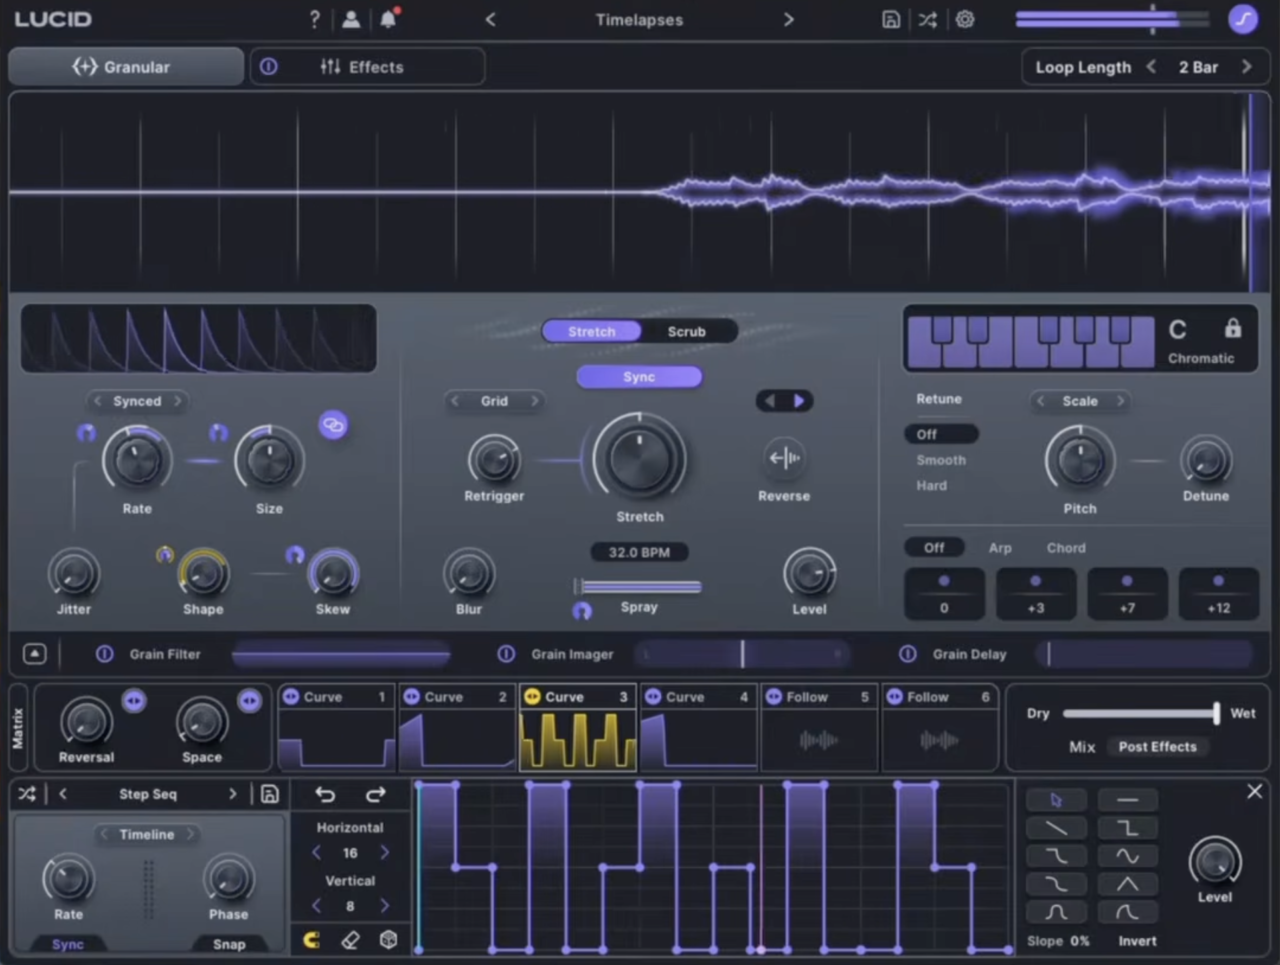
Task: Click the previous arrow of Loop Length
Action: pyautogui.click(x=1151, y=67)
